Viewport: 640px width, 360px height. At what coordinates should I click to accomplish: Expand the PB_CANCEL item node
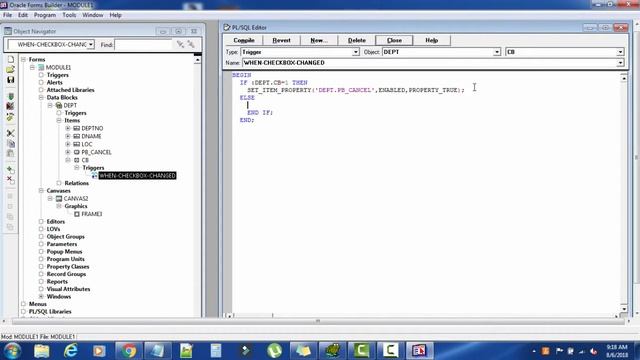pyautogui.click(x=68, y=152)
